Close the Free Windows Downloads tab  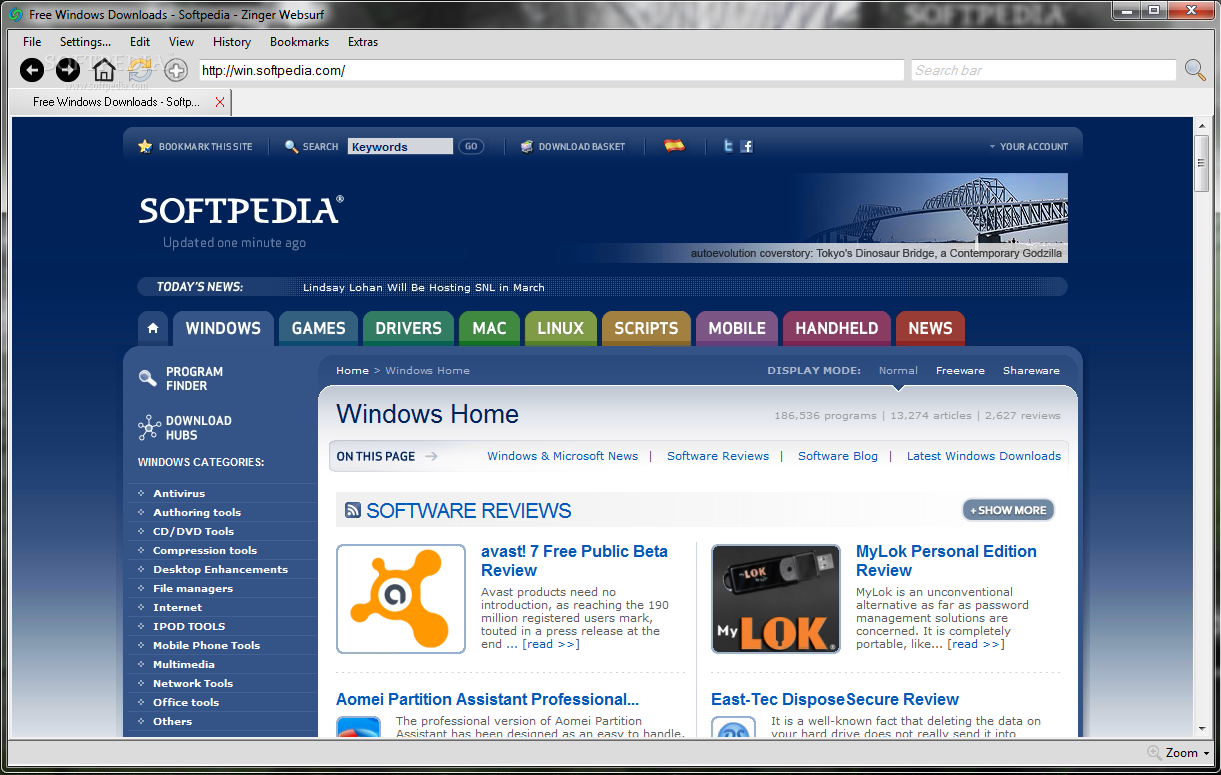pyautogui.click(x=220, y=102)
